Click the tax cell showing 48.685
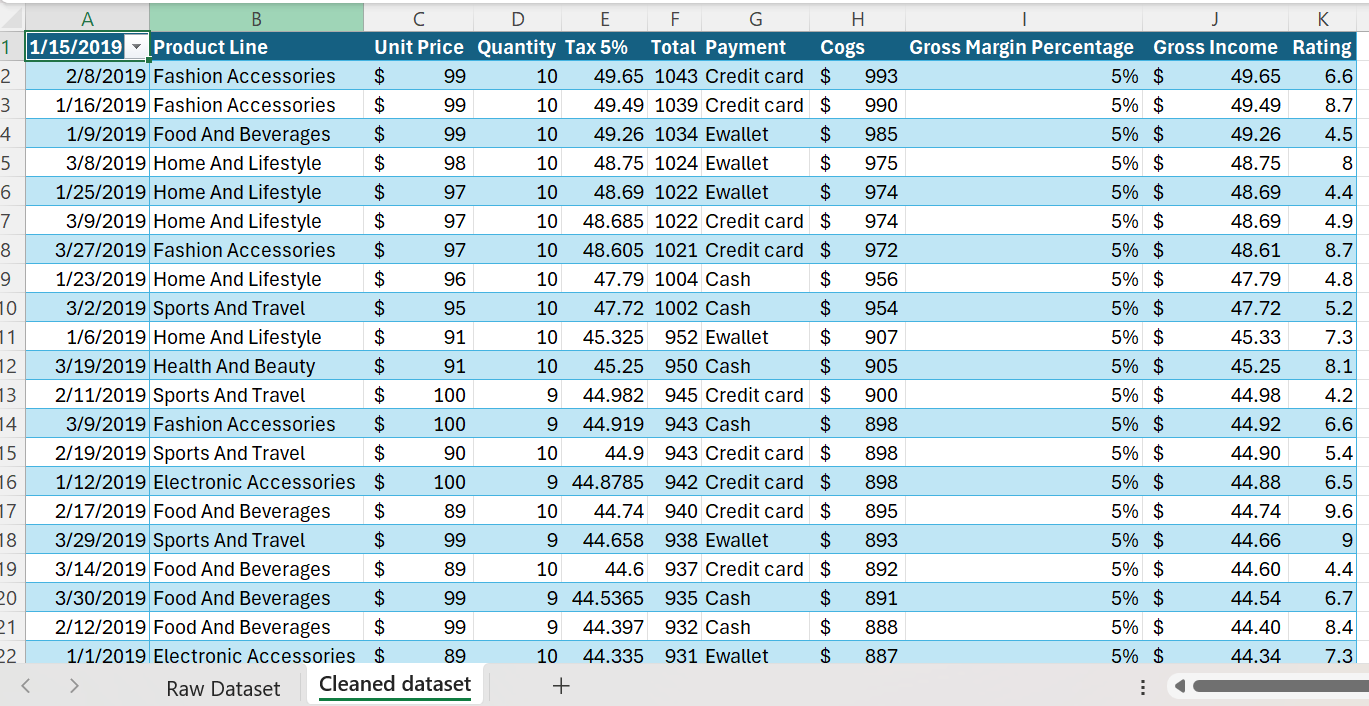Viewport: 1369px width, 706px height. (604, 221)
